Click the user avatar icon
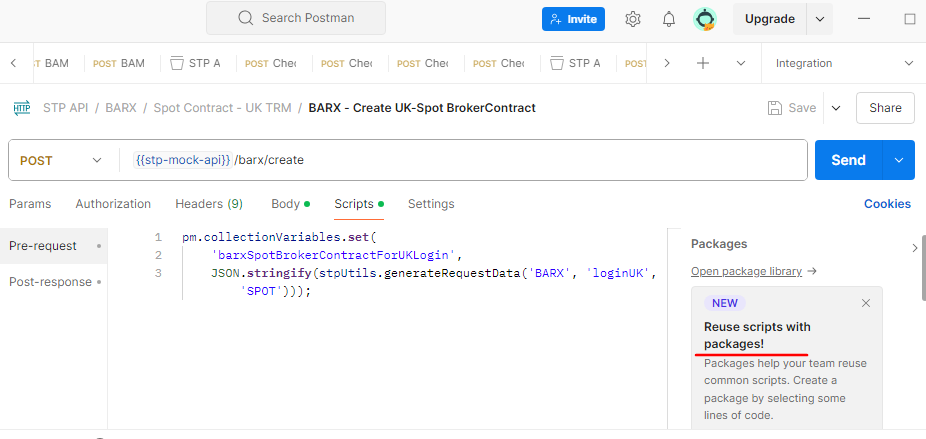This screenshot has width=926, height=439. pos(705,19)
